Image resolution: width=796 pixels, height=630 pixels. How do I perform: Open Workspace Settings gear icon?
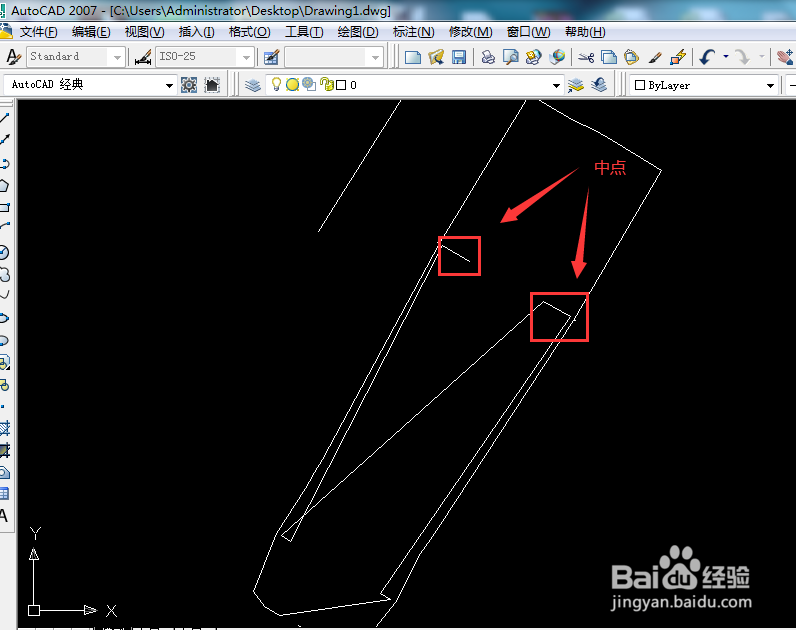[189, 85]
